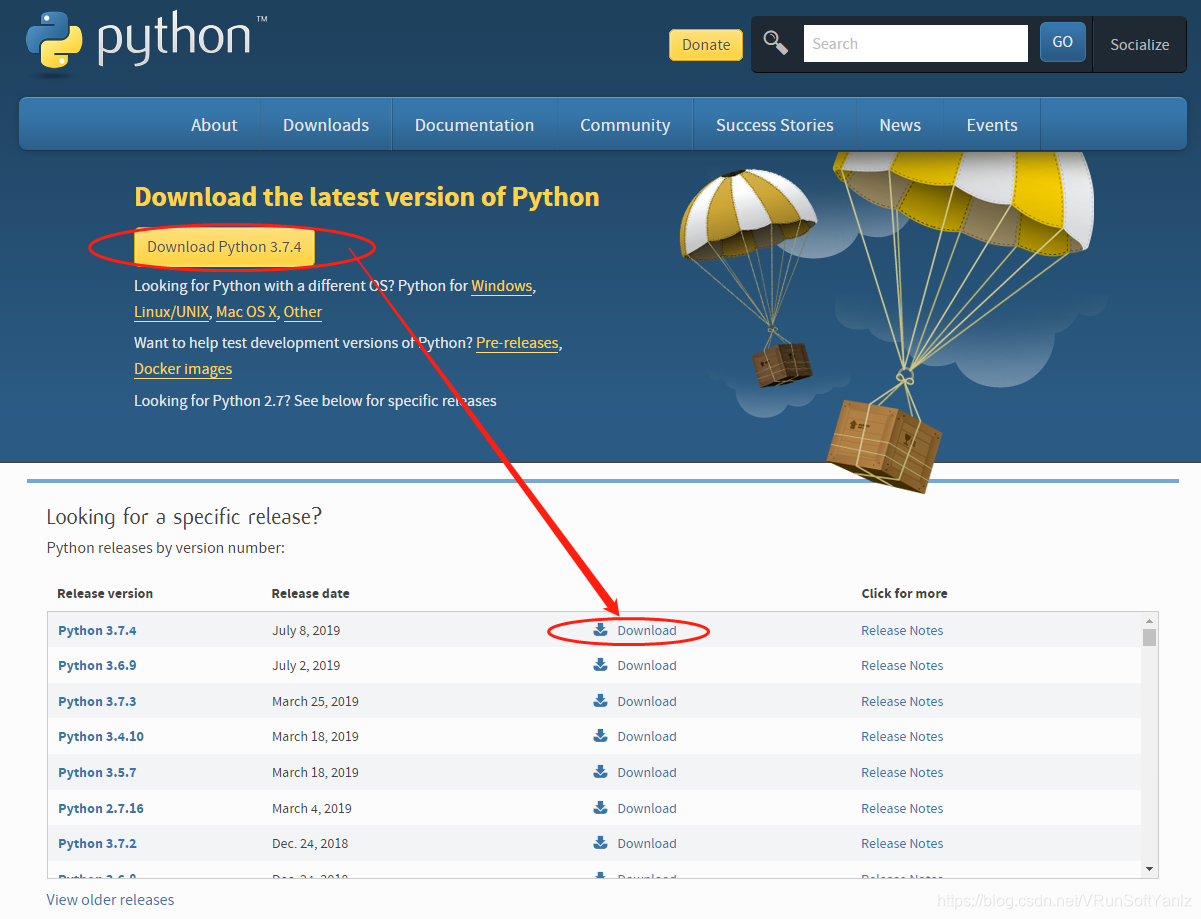The width and height of the screenshot is (1201, 919).
Task: Open the Downloads menu
Action: [326, 125]
